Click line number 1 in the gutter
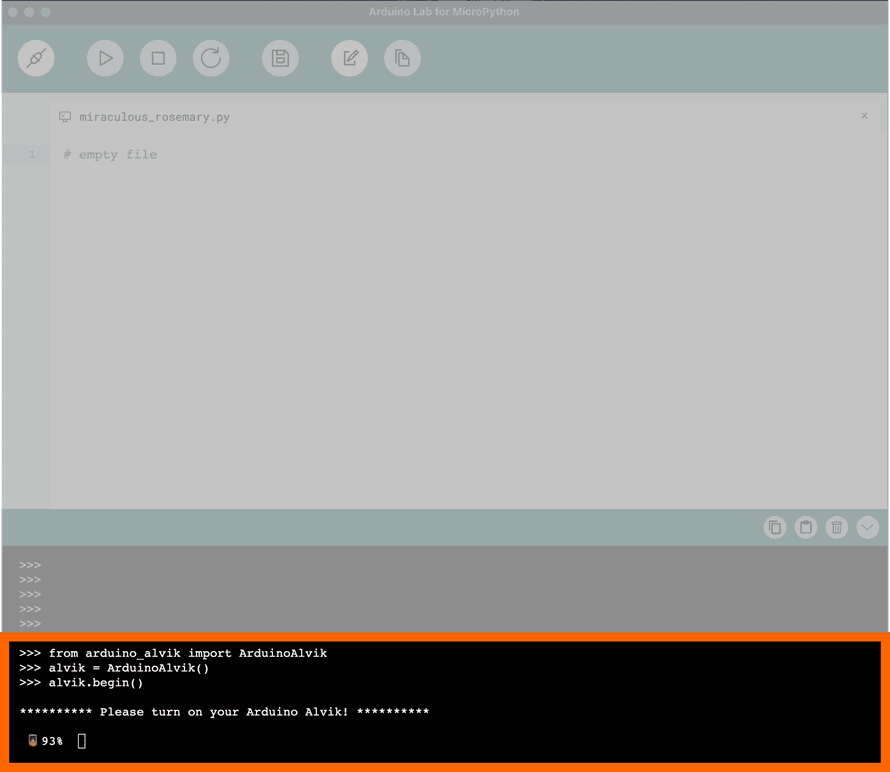The image size is (890, 772). pos(30,154)
